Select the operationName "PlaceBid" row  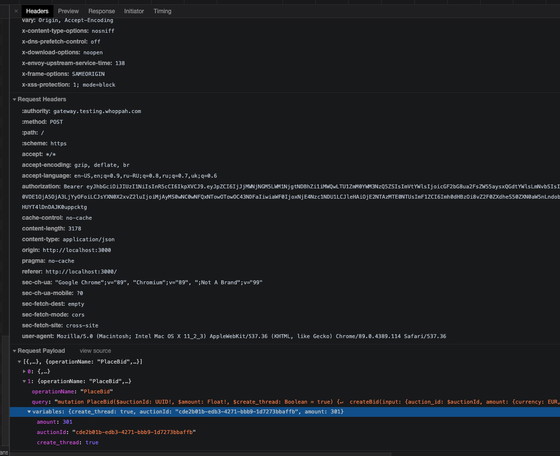click(x=72, y=391)
